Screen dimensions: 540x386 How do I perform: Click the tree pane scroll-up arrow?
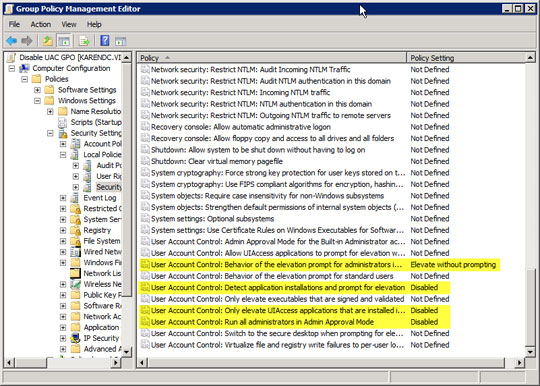pyautogui.click(x=126, y=57)
